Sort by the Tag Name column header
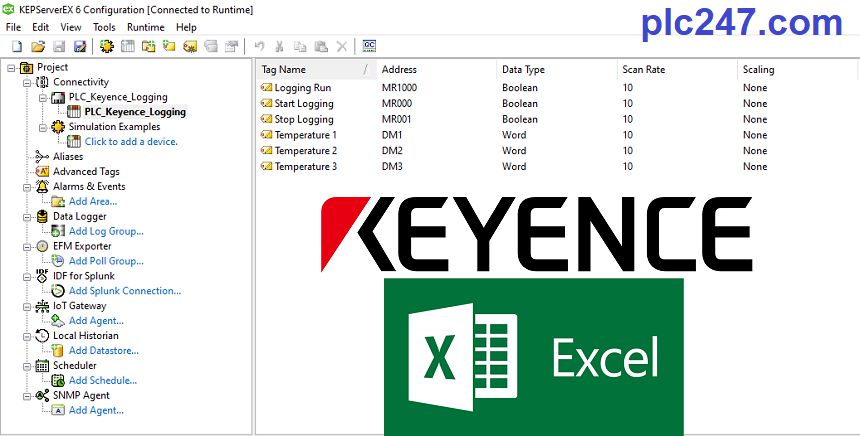The image size is (860, 436). coord(316,70)
